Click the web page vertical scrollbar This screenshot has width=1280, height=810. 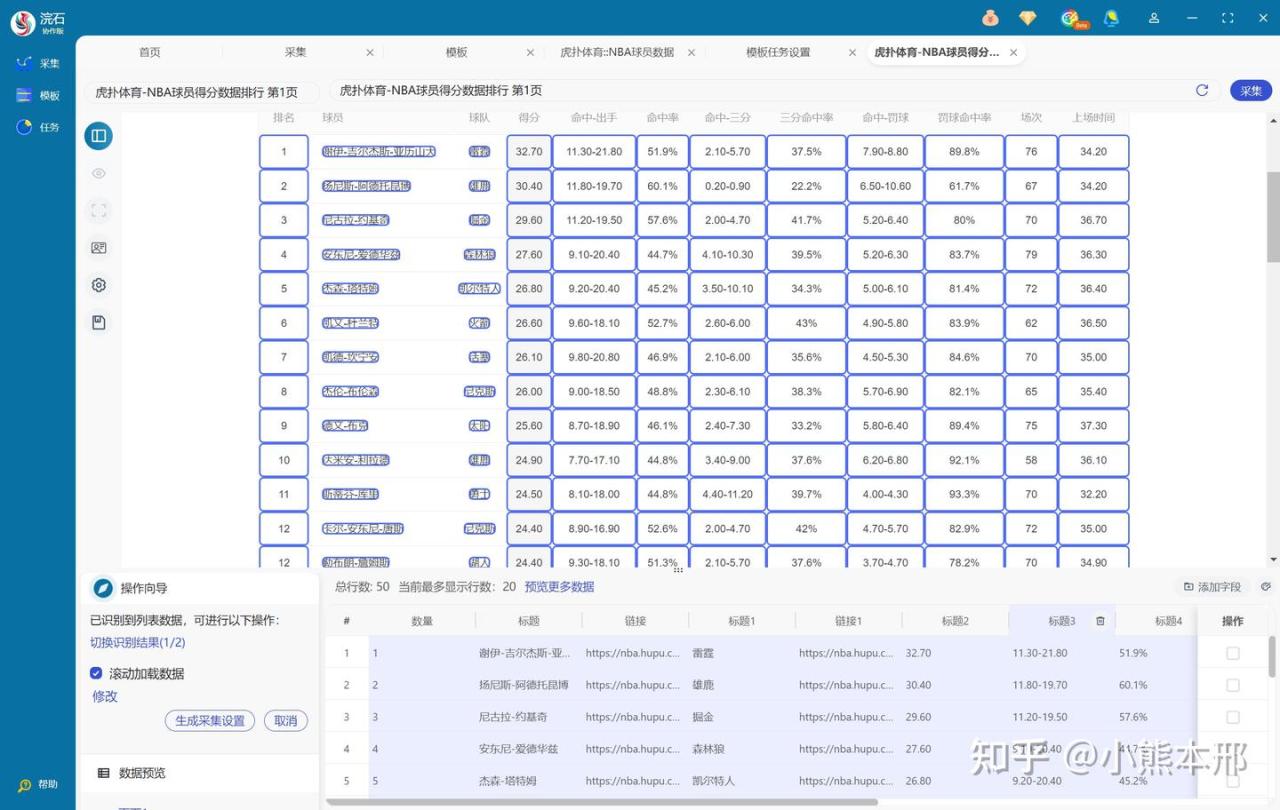(x=1273, y=215)
